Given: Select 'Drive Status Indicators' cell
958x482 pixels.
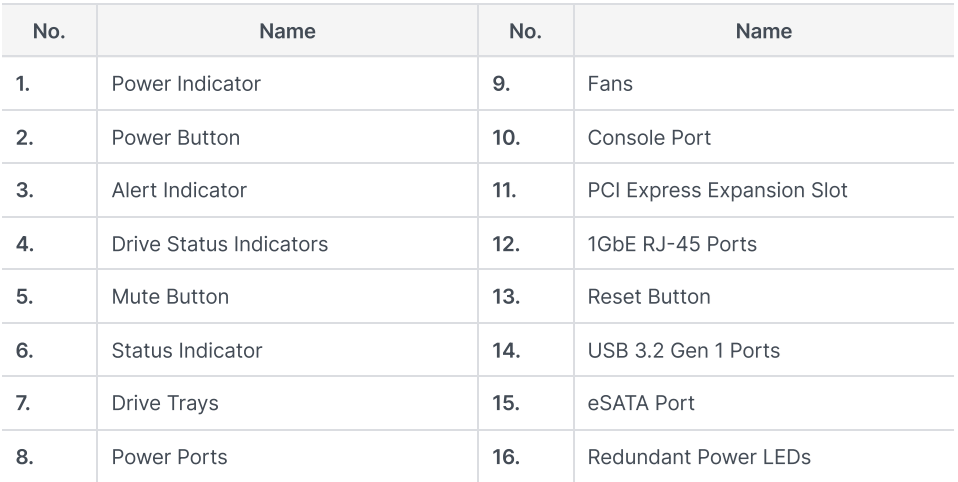Looking at the screenshot, I should pos(219,244).
